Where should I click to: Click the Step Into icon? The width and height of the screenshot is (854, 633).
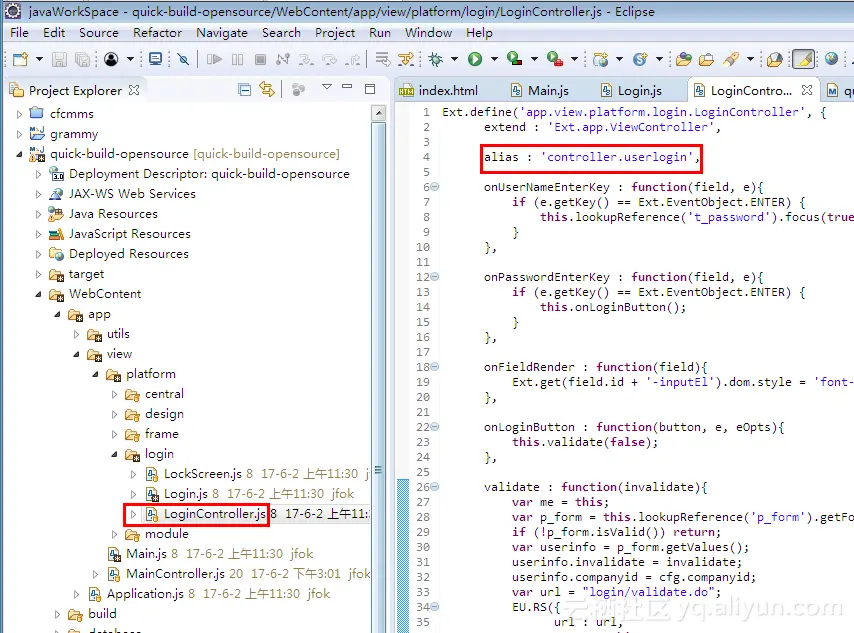306,59
